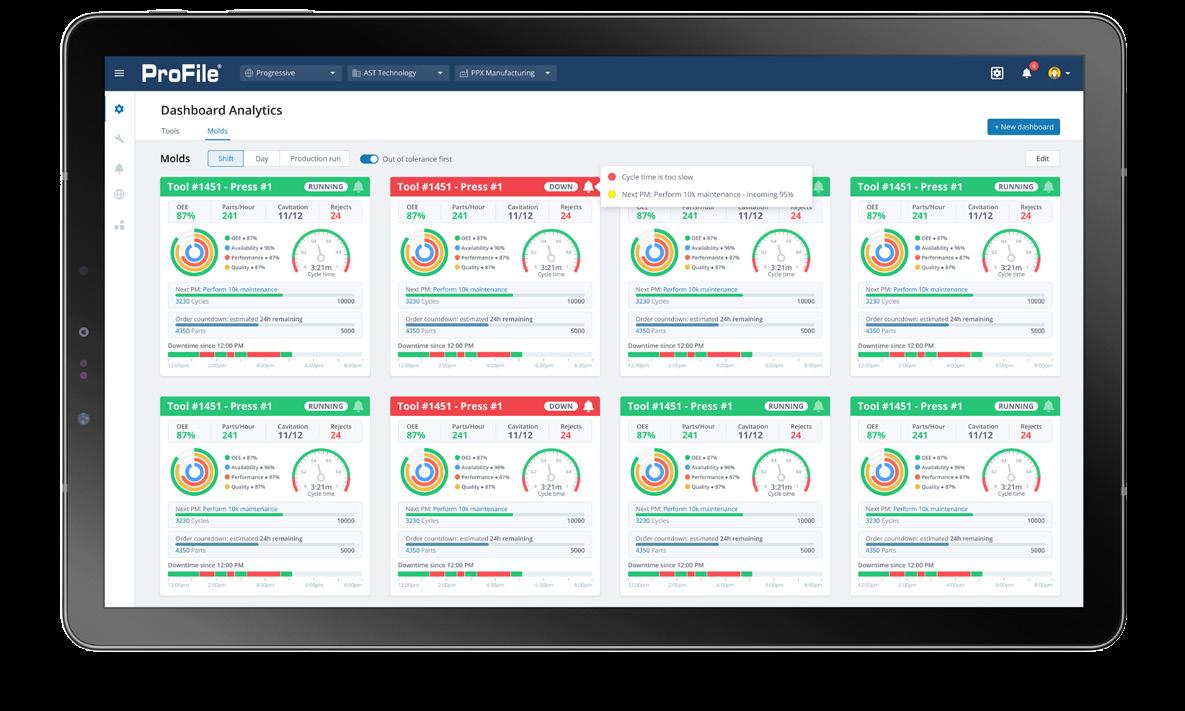
Task: Open the PPX Manufacturing dropdown
Action: [506, 73]
